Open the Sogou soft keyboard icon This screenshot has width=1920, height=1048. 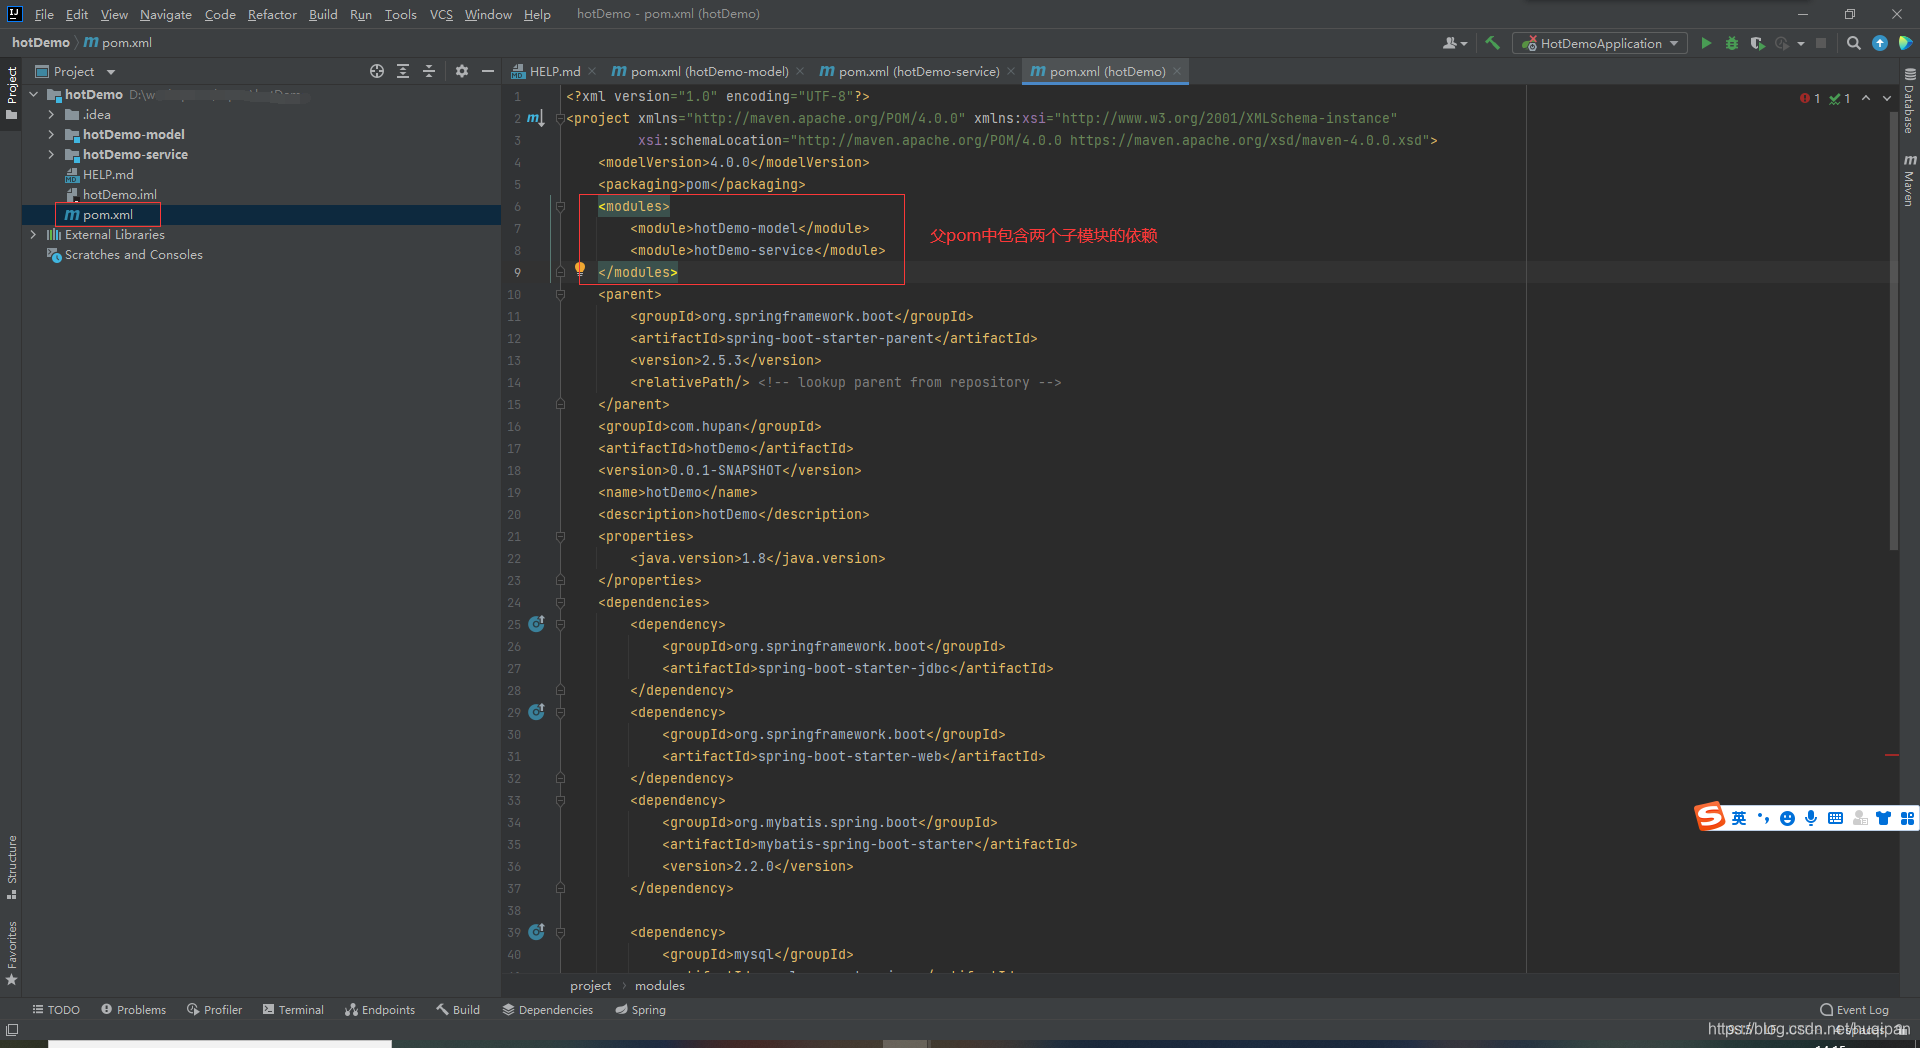(1835, 818)
